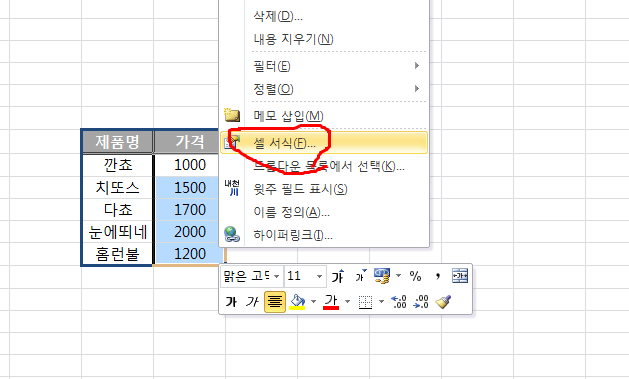This screenshot has height=379, width=629.
Task: Toggle italic formatting
Action: pos(252,302)
